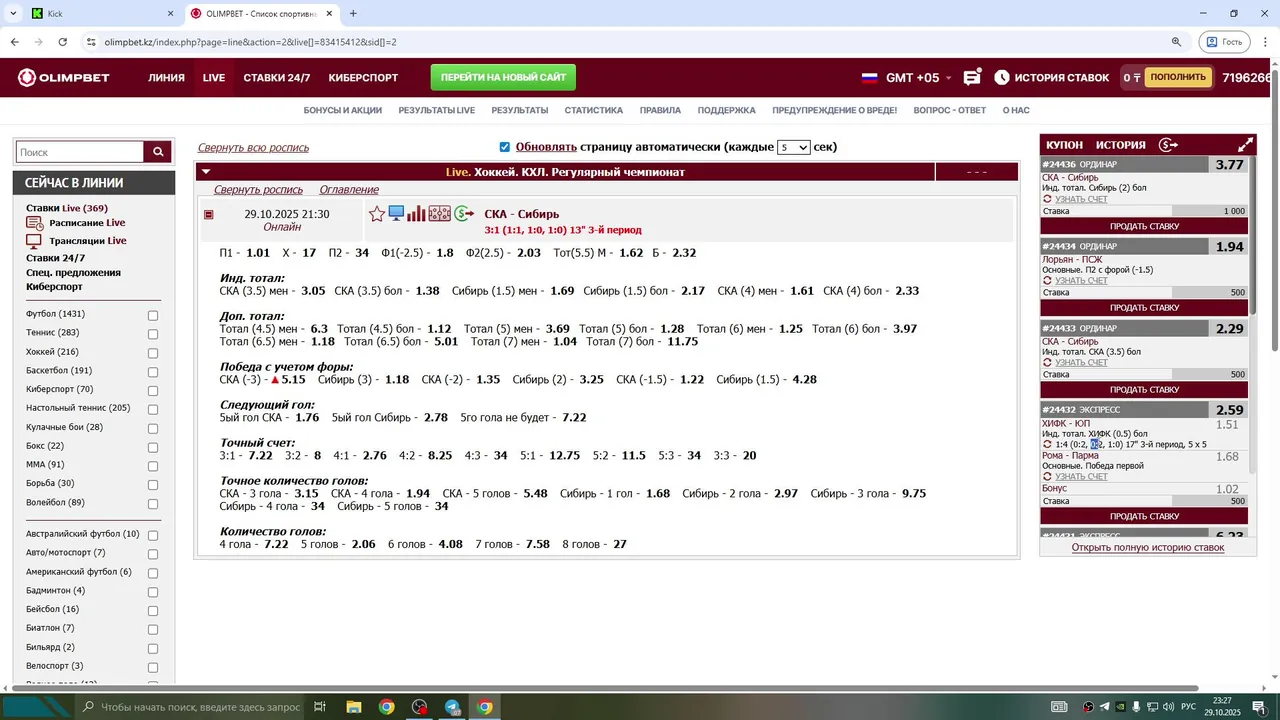Screen dimensions: 1280x720
Task: Click ПЕРЕЙТИ НА НОВЫЙ САЙТ button
Action: point(503,77)
